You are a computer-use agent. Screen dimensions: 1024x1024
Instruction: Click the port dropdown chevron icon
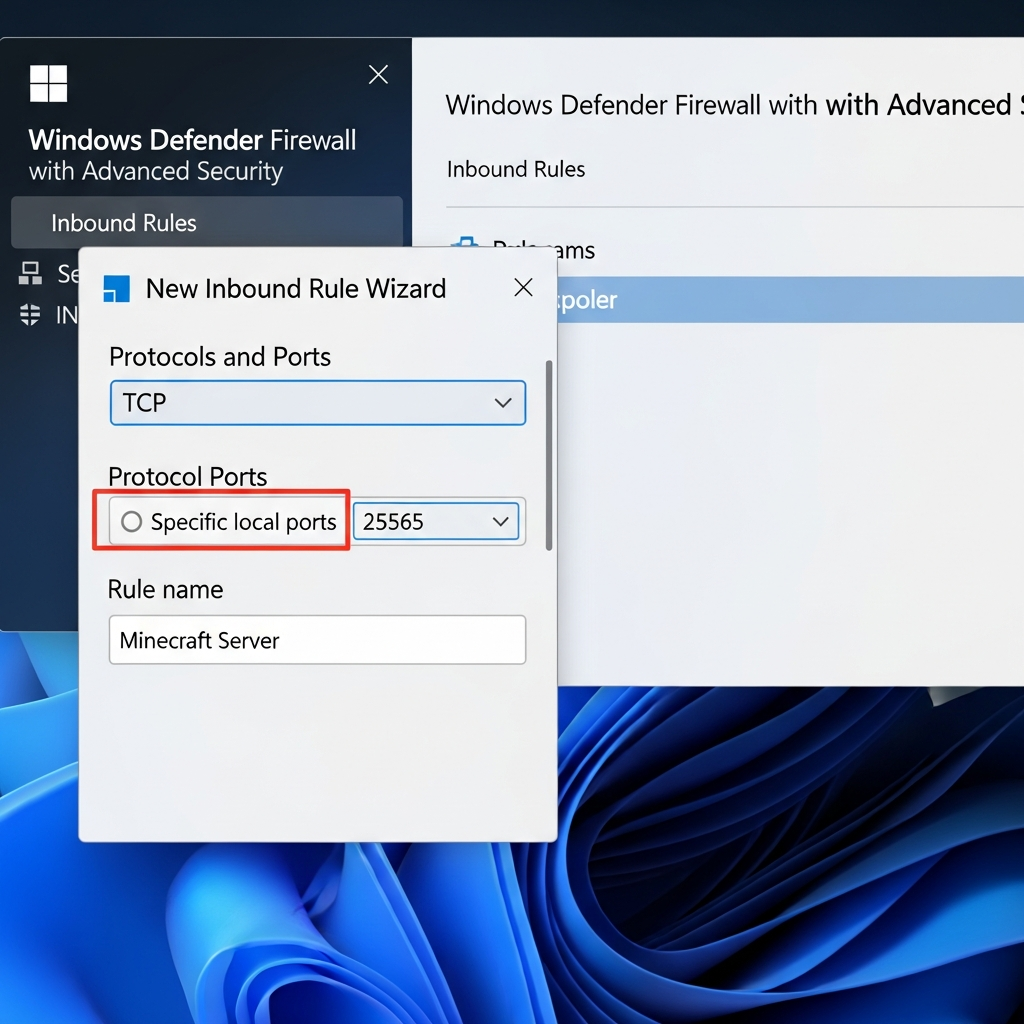click(501, 521)
